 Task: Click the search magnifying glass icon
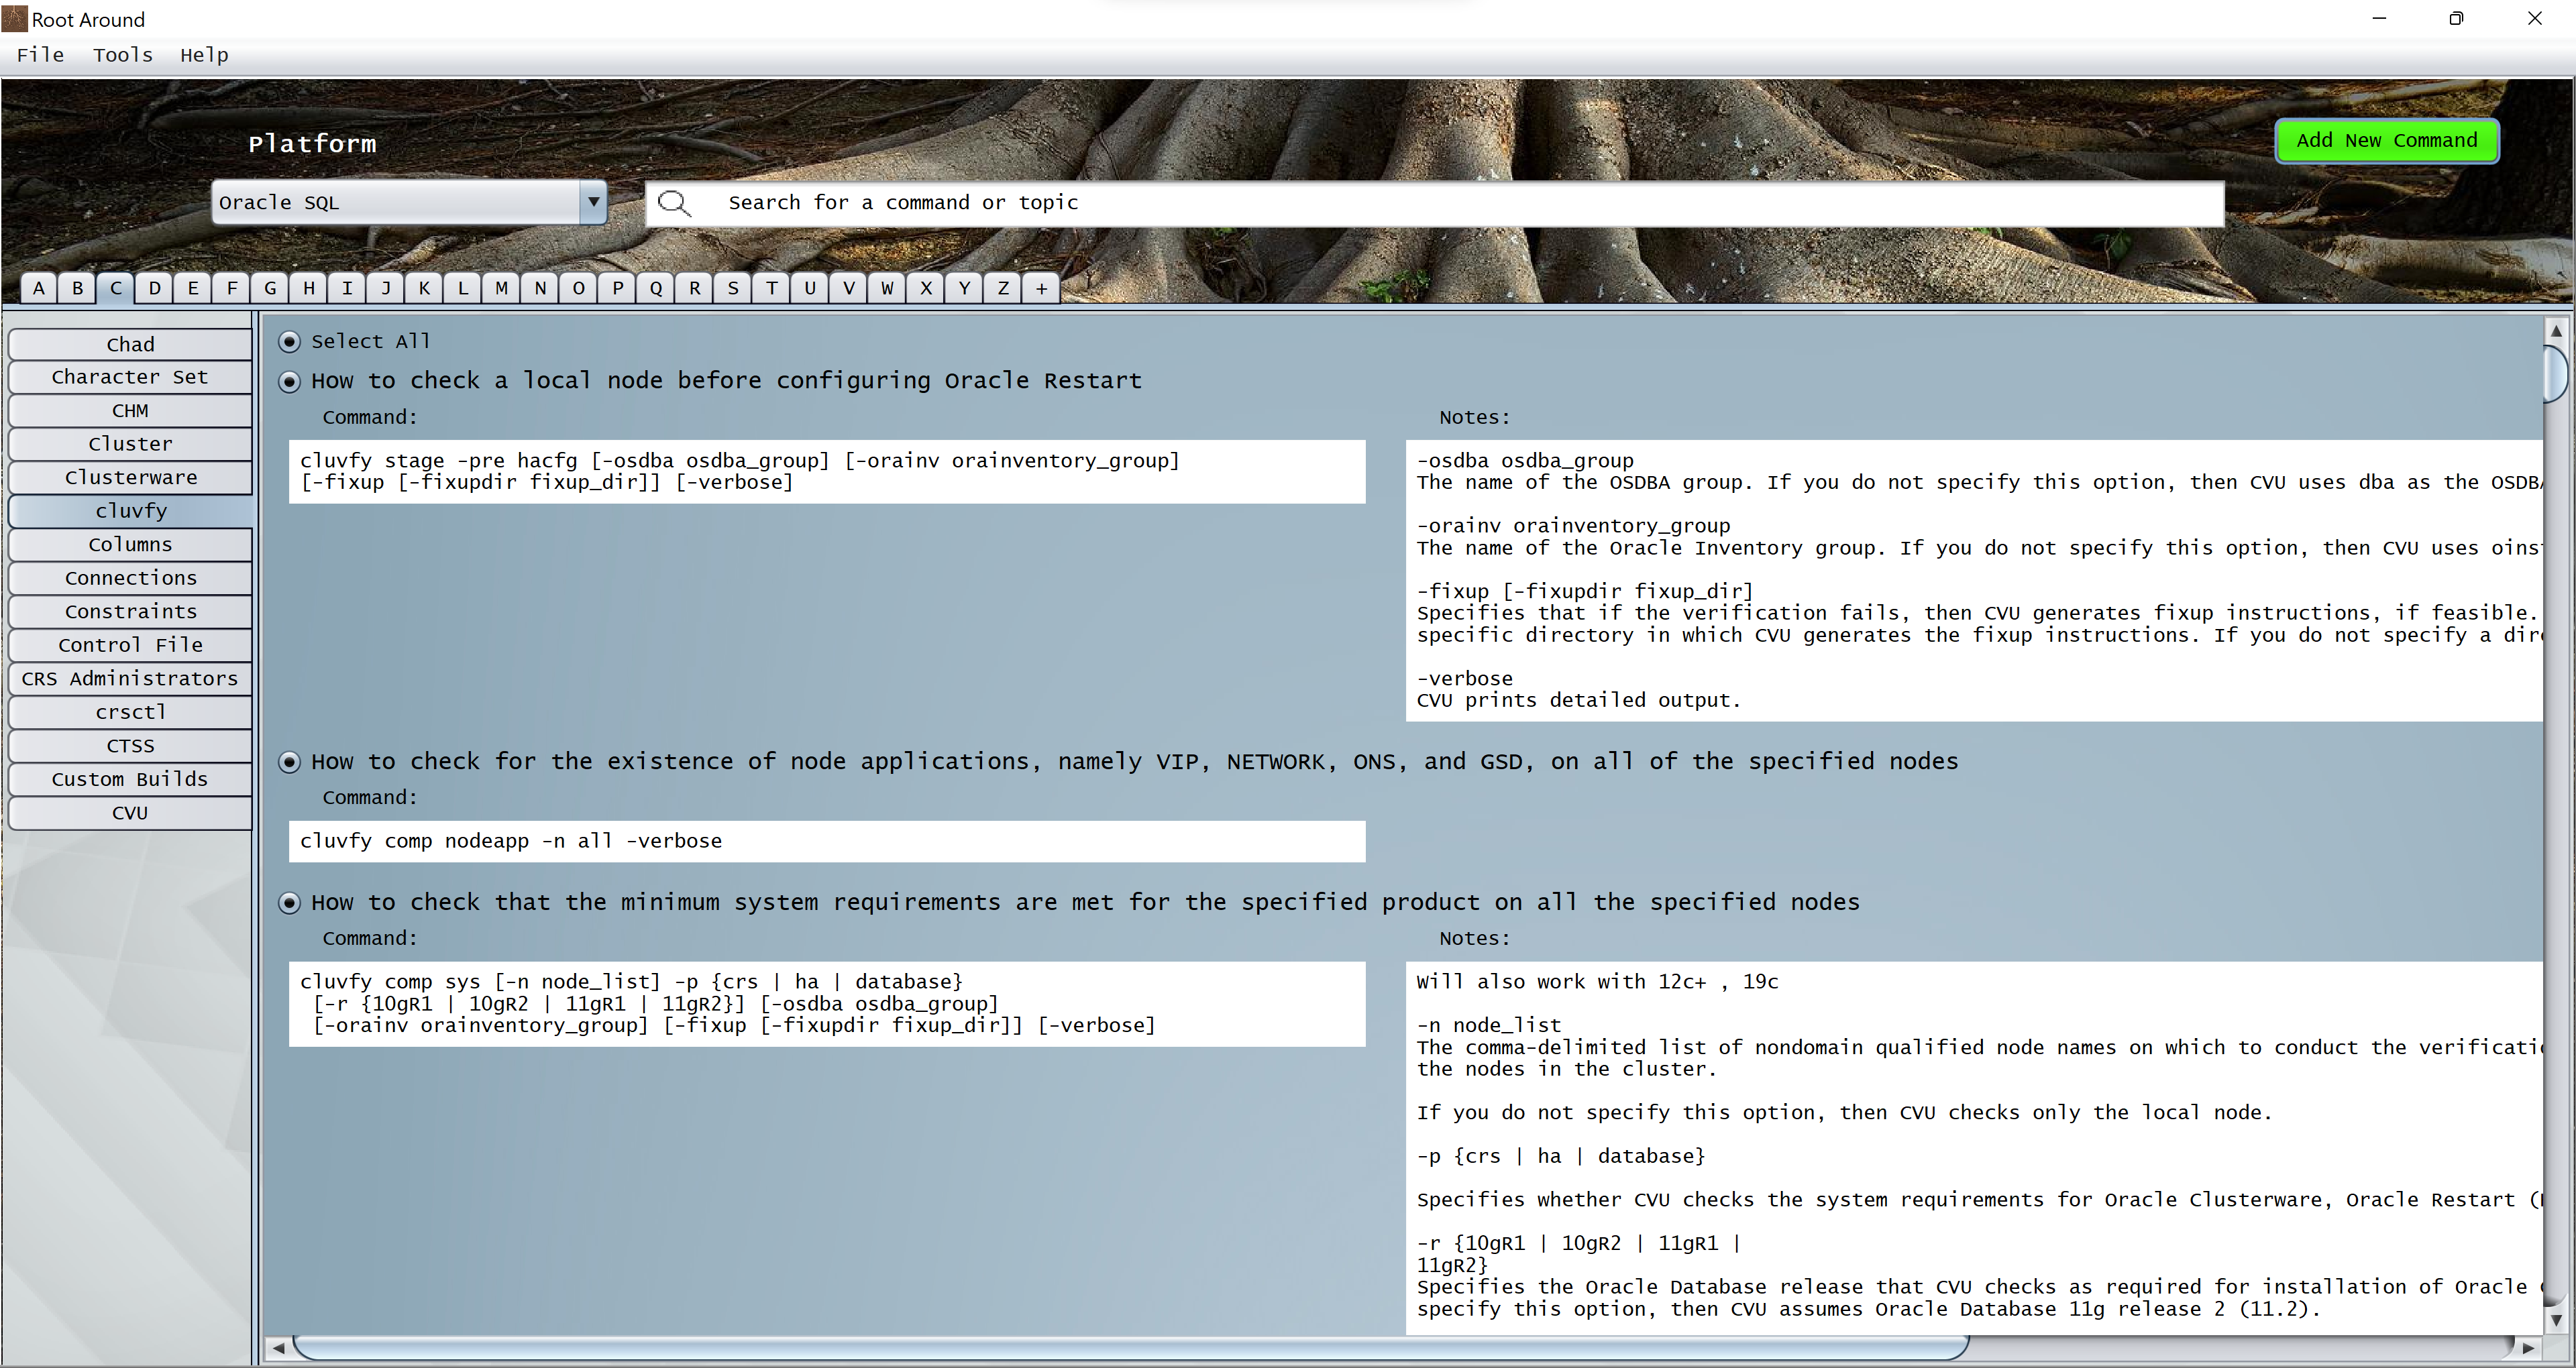tap(674, 203)
